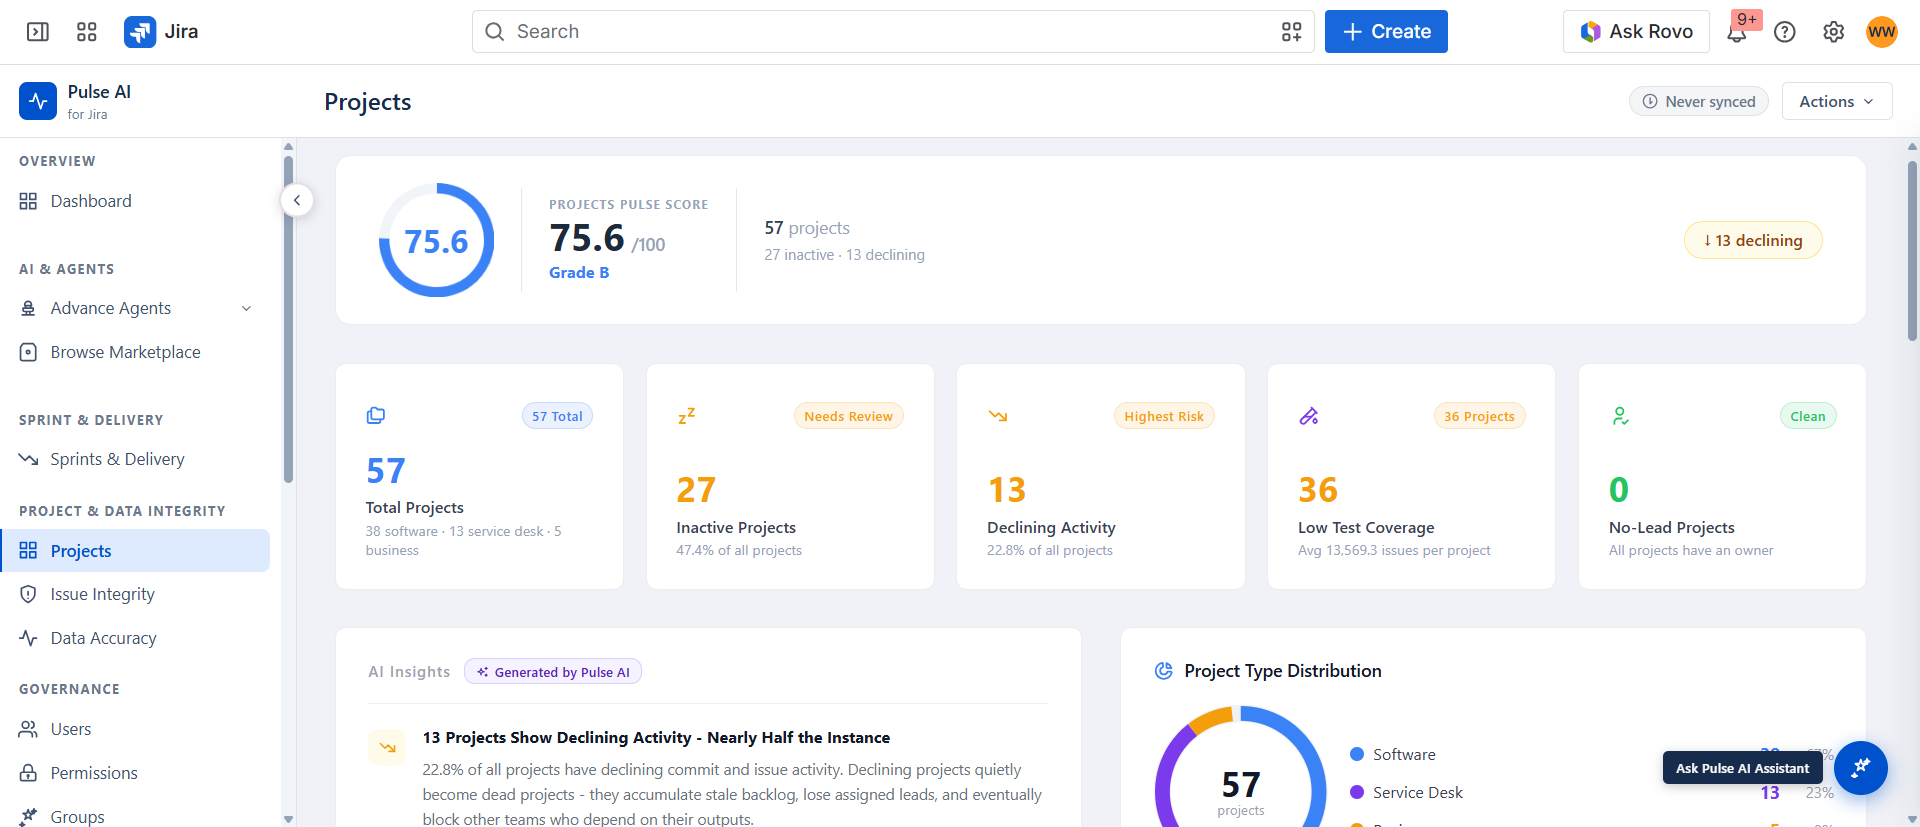Open the WW user avatar menu

(x=1881, y=32)
